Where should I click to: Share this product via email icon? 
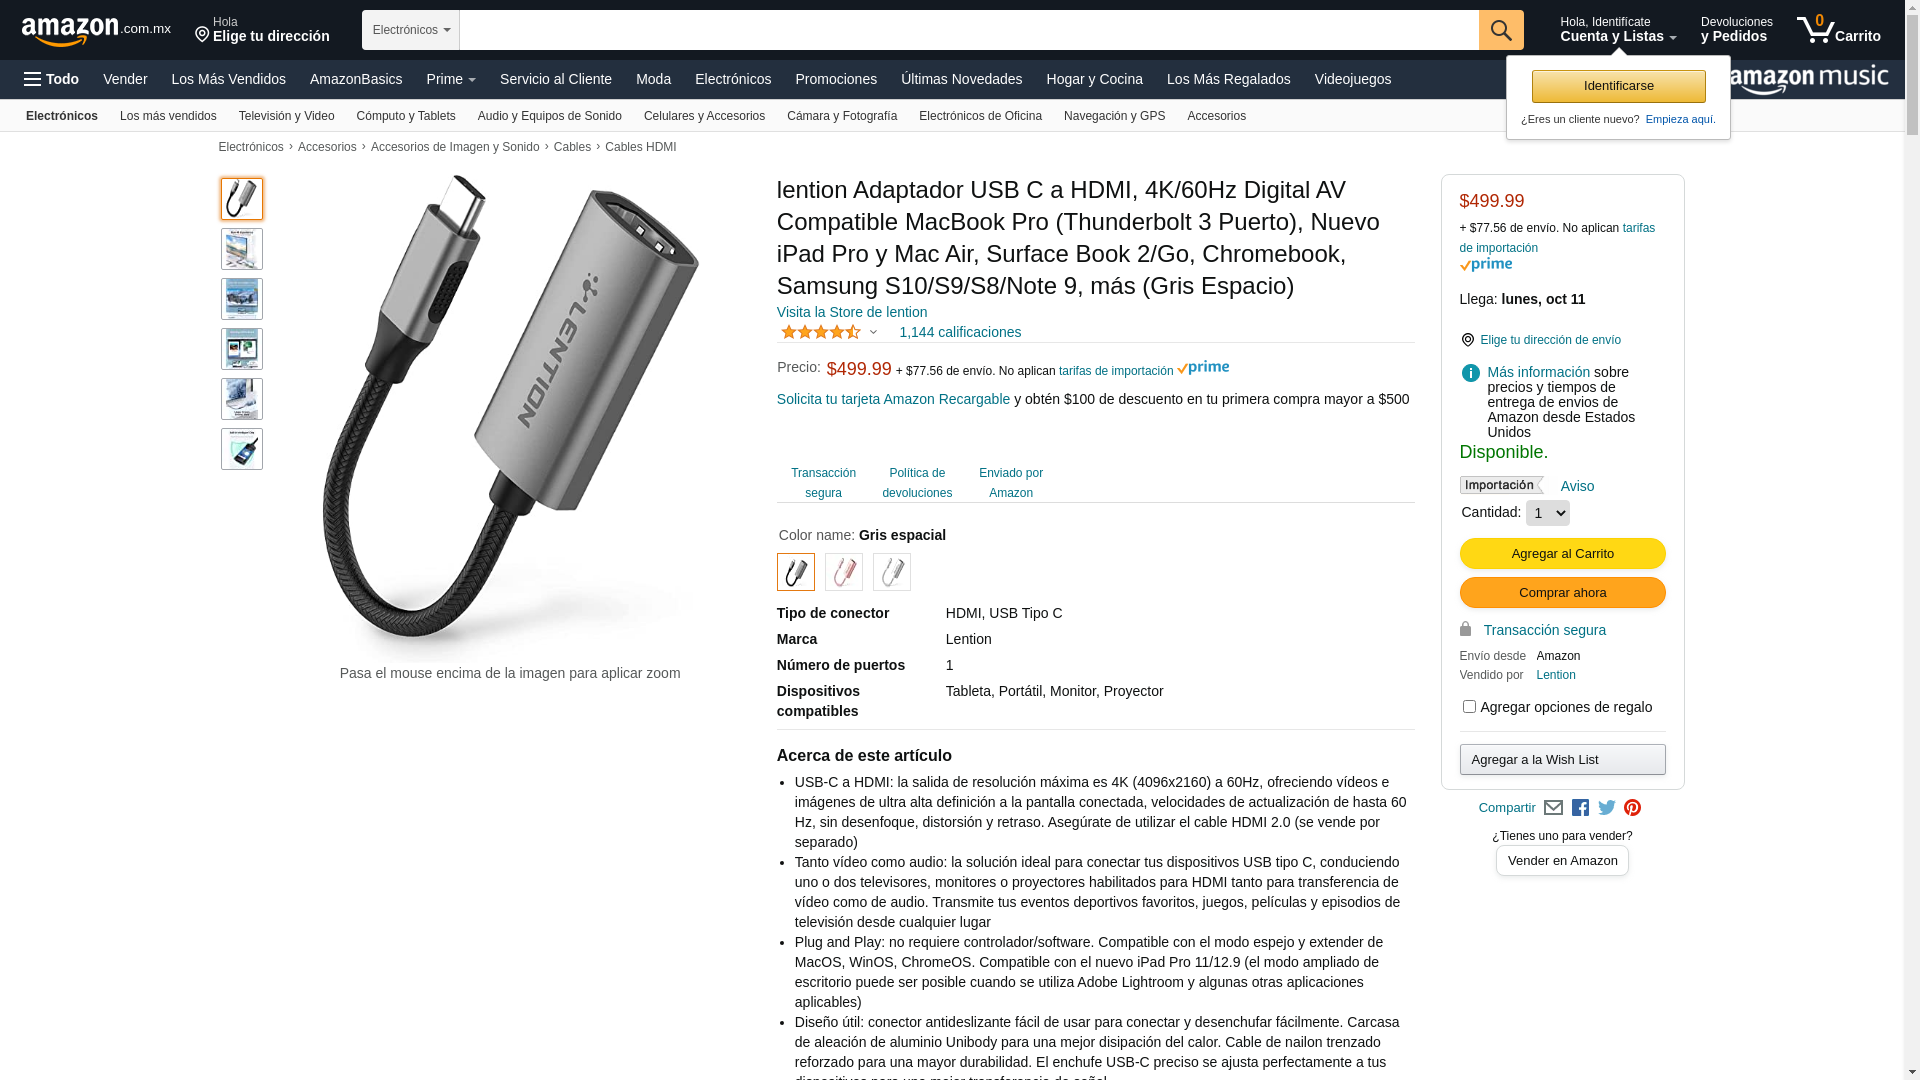[x=1553, y=808]
